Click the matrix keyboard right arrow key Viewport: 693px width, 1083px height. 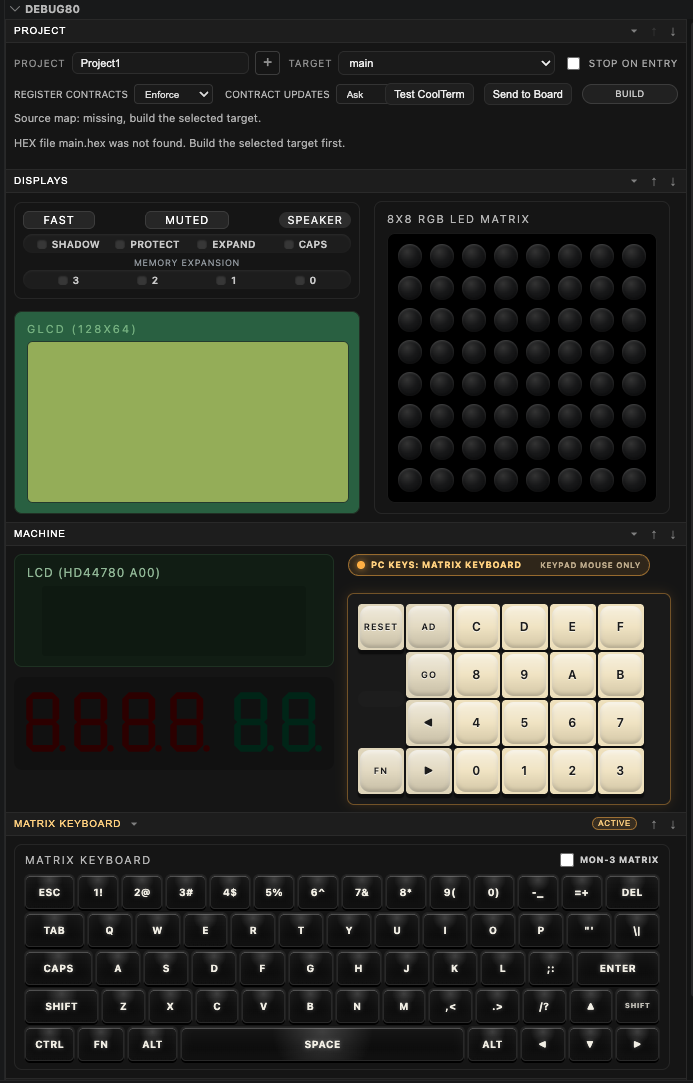click(x=637, y=1044)
